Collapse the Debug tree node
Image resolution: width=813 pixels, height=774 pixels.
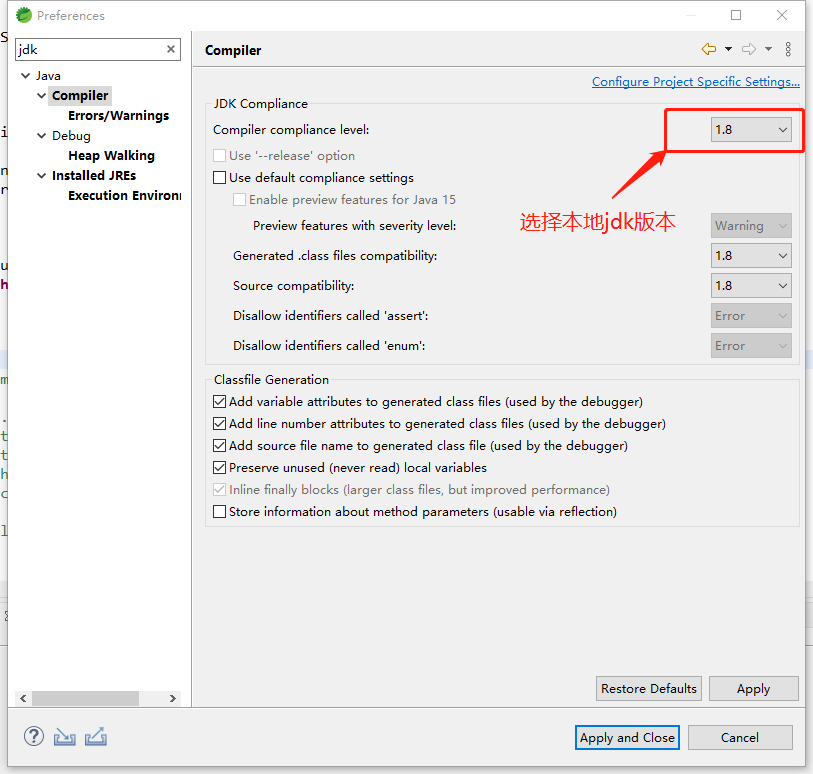point(40,135)
